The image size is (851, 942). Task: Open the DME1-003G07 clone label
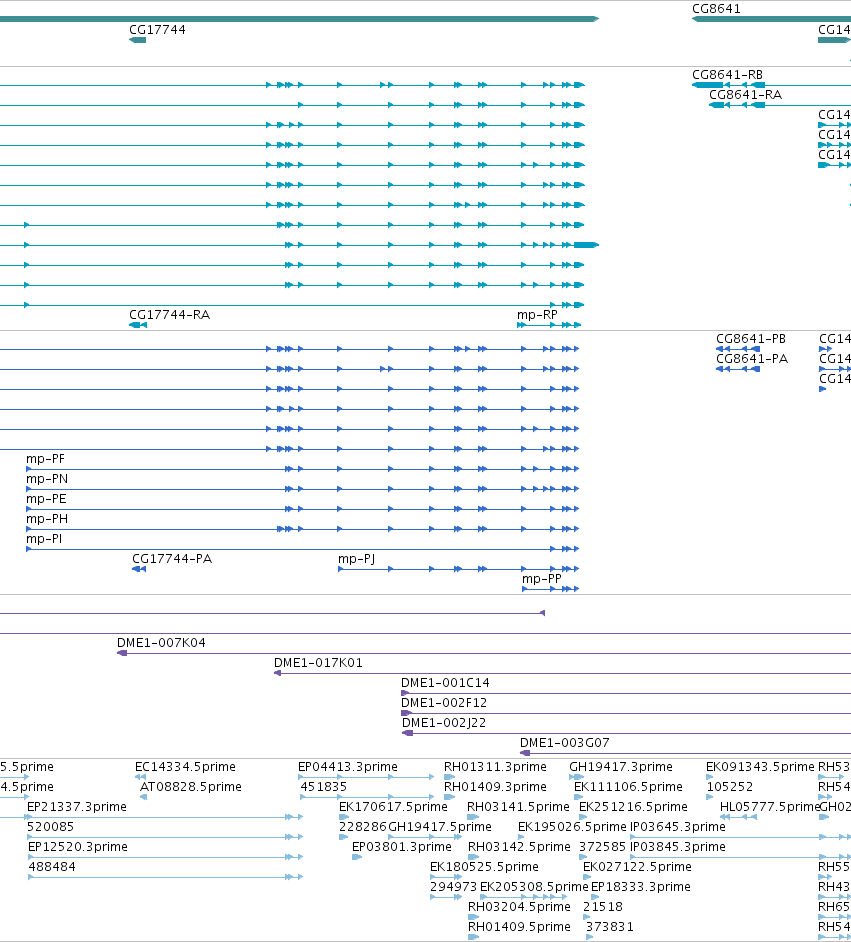(565, 743)
